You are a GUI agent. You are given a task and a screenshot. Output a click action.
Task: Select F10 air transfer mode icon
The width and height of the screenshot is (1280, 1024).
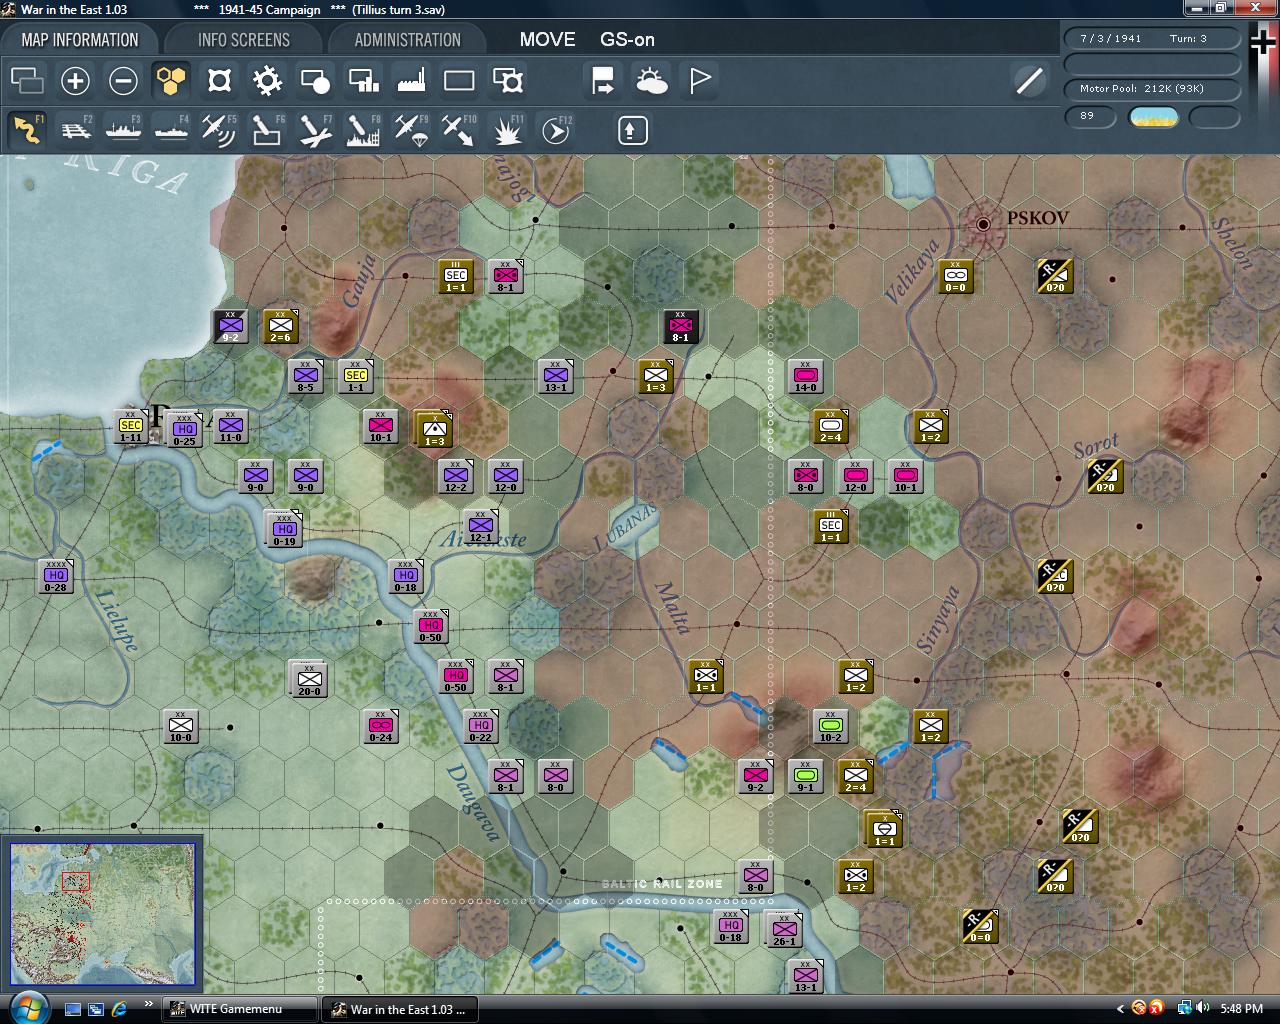459,130
